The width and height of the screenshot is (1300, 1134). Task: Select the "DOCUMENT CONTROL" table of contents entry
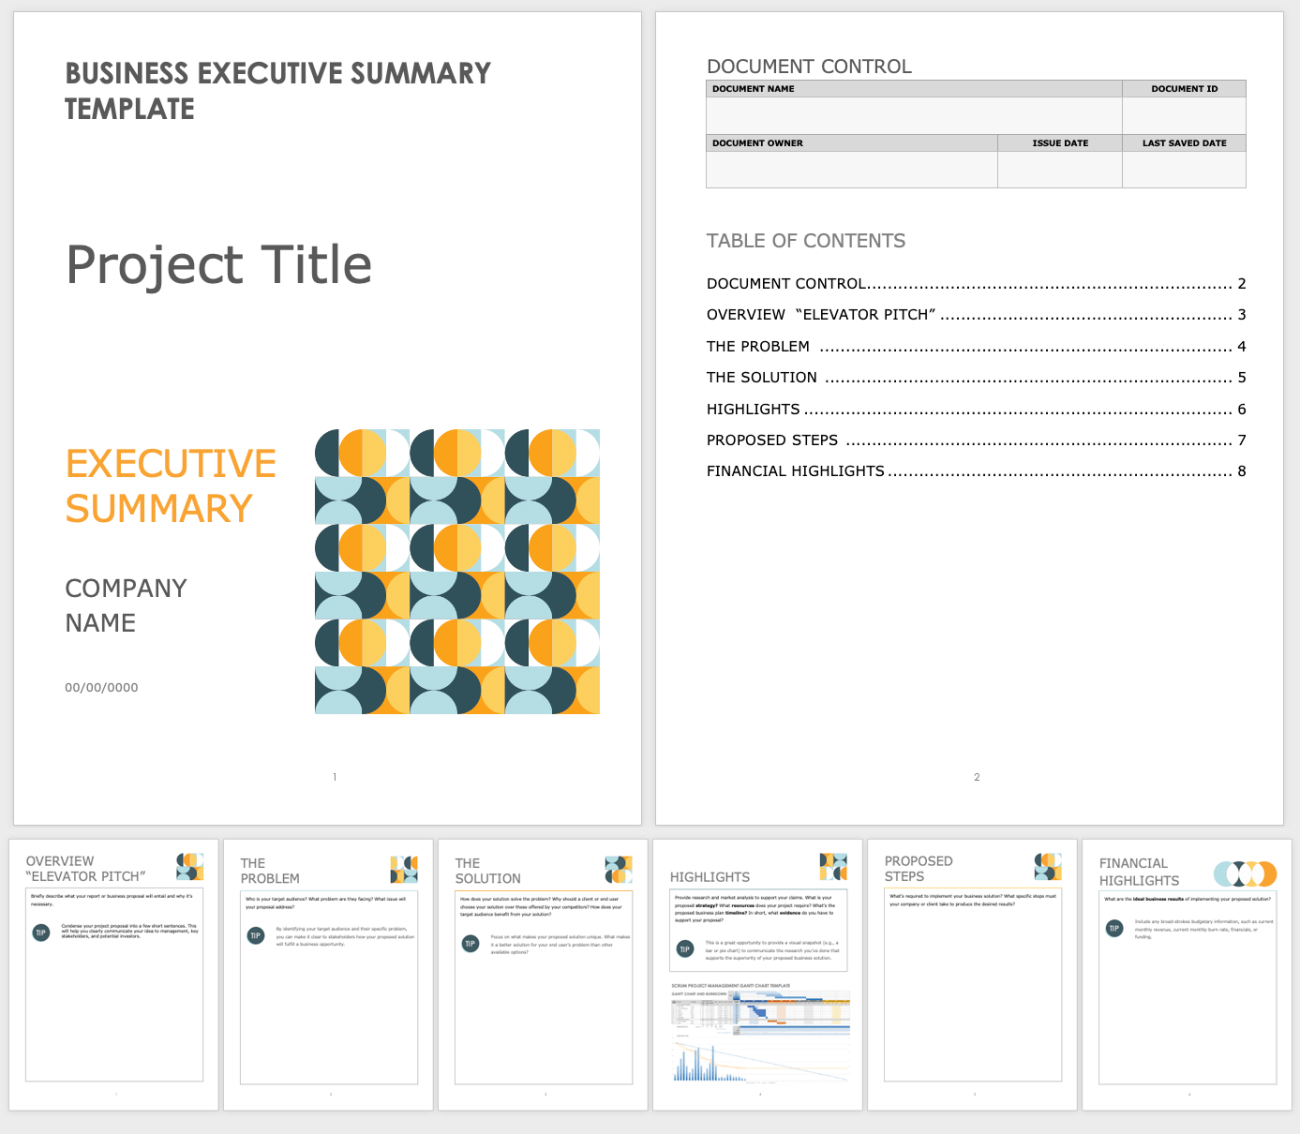(784, 283)
